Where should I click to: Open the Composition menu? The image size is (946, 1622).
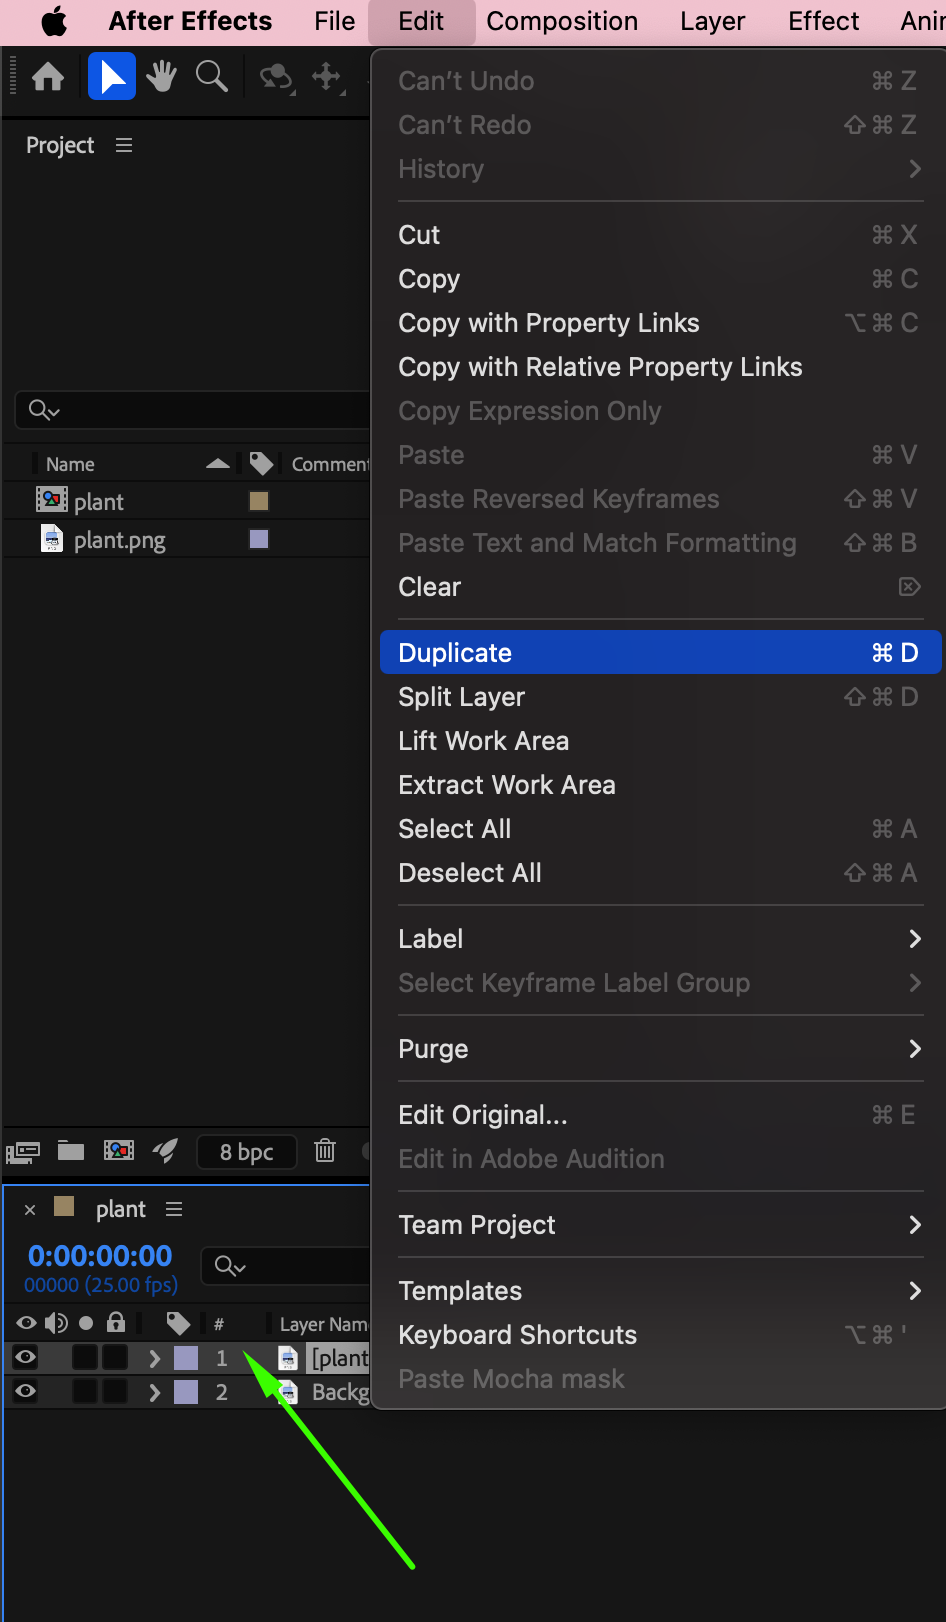pyautogui.click(x=562, y=21)
